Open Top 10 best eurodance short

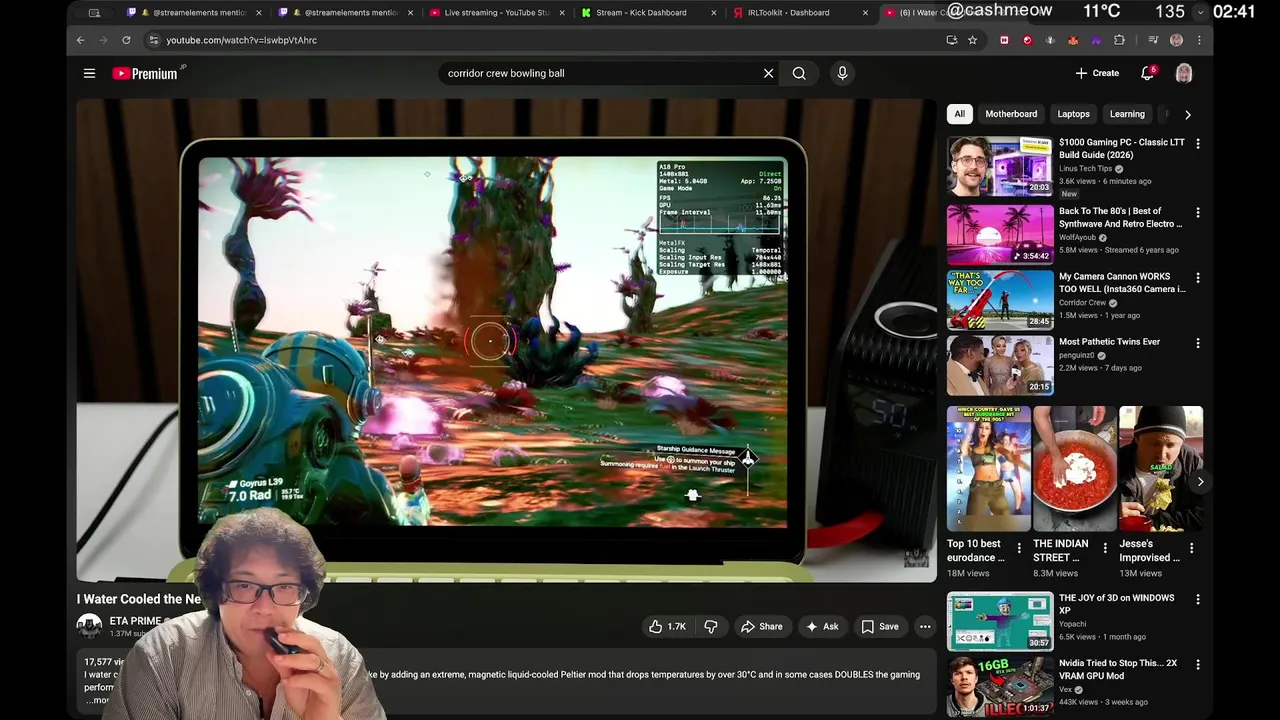[x=988, y=468]
